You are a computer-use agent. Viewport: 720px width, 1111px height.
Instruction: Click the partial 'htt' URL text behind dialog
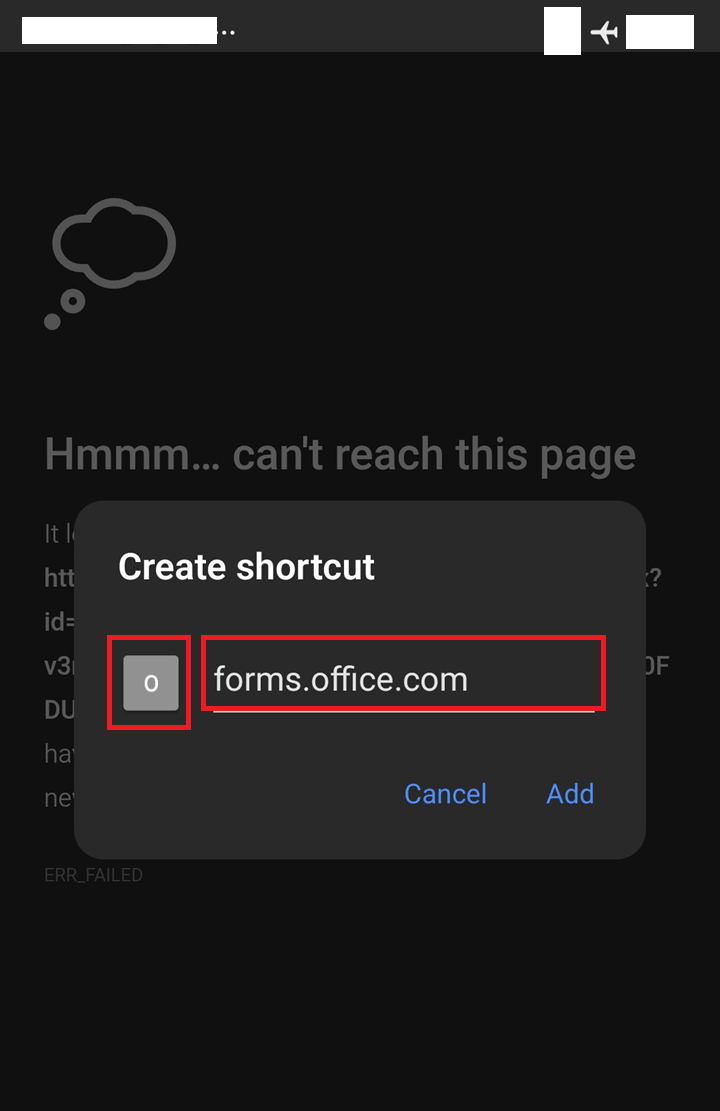[59, 577]
